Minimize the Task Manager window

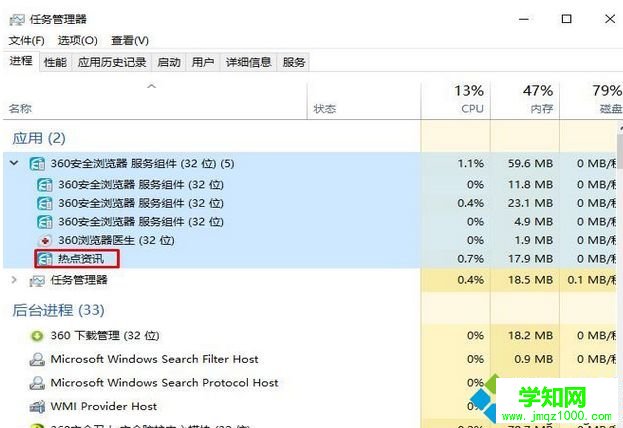524,19
